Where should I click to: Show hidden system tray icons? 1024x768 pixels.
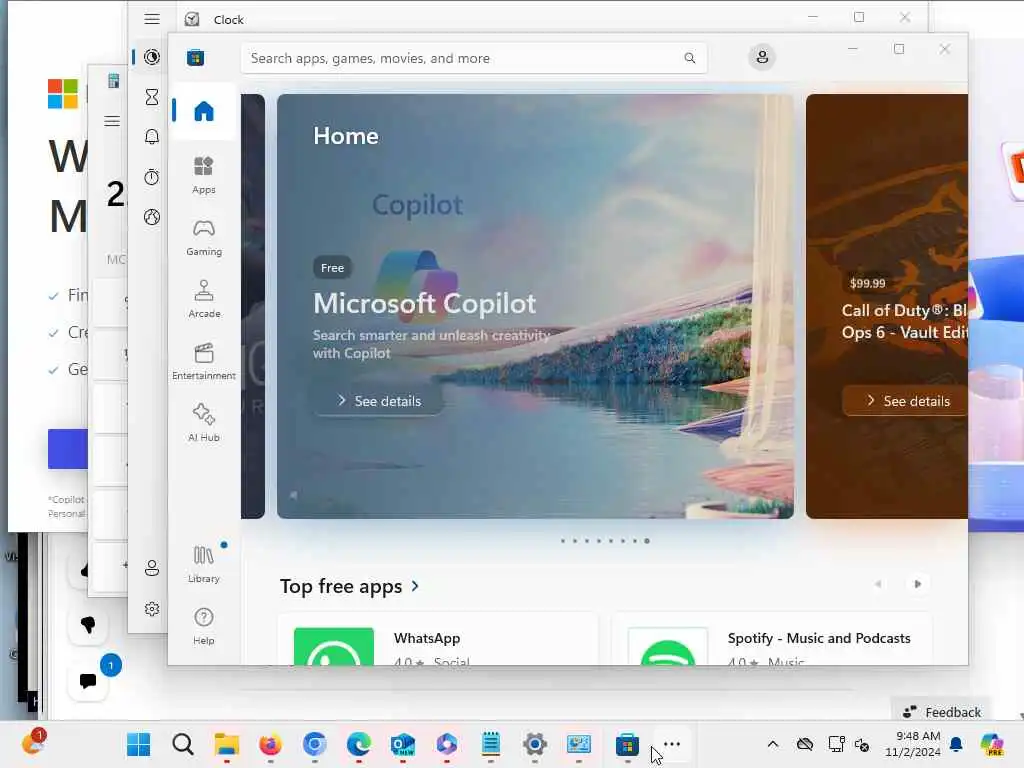(x=773, y=744)
